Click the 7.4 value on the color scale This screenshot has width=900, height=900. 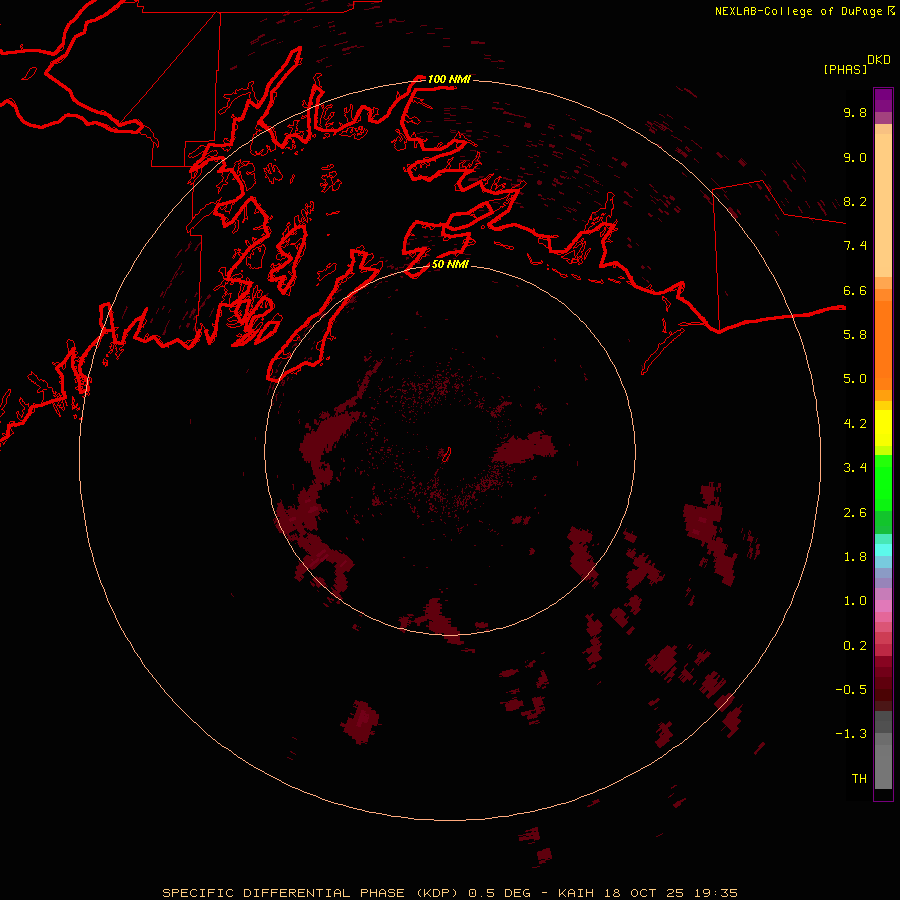point(855,246)
